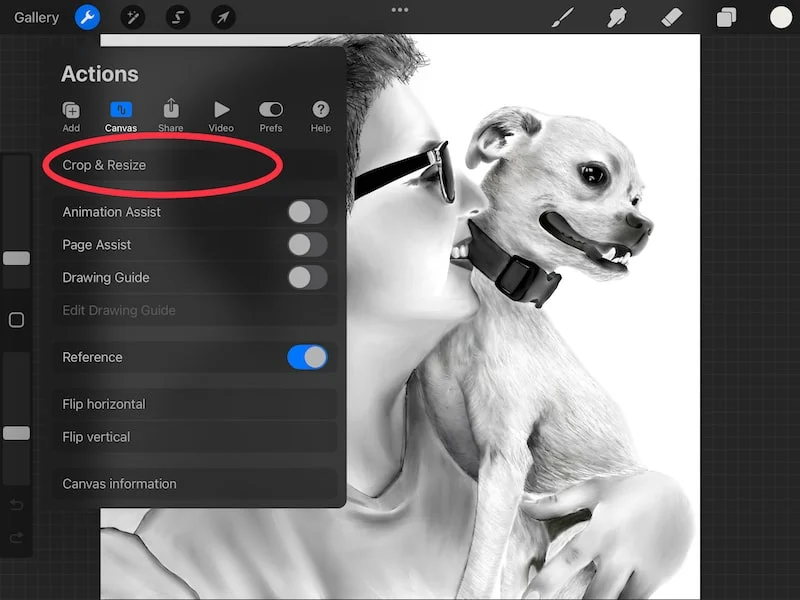Switch to the Canvas tab
Viewport: 800px width, 600px height.
[x=121, y=117]
